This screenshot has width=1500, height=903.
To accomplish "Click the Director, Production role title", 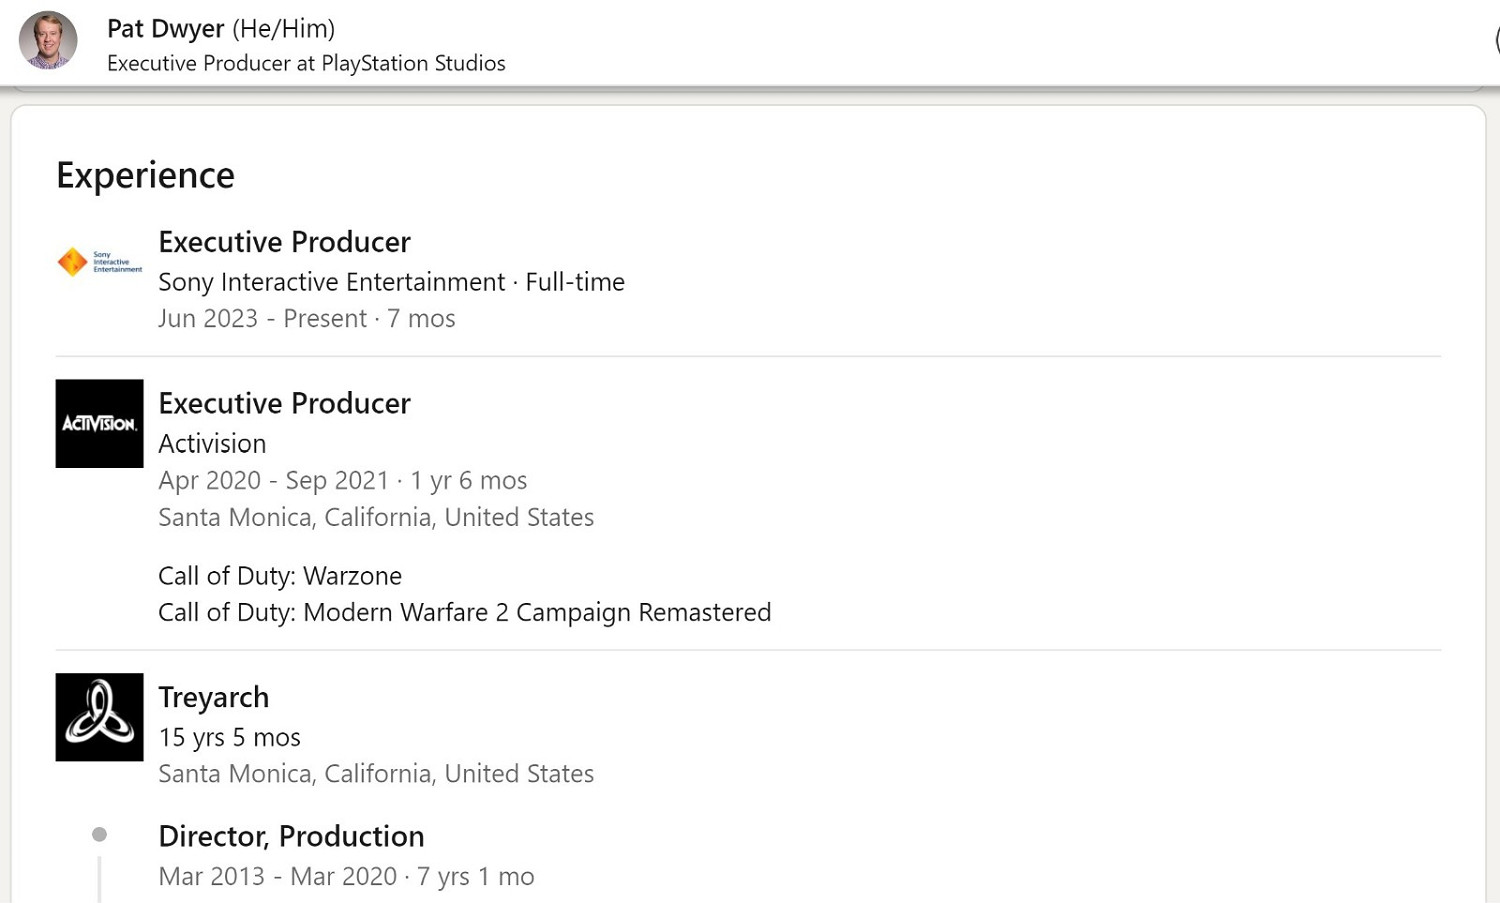I will [x=291, y=836].
